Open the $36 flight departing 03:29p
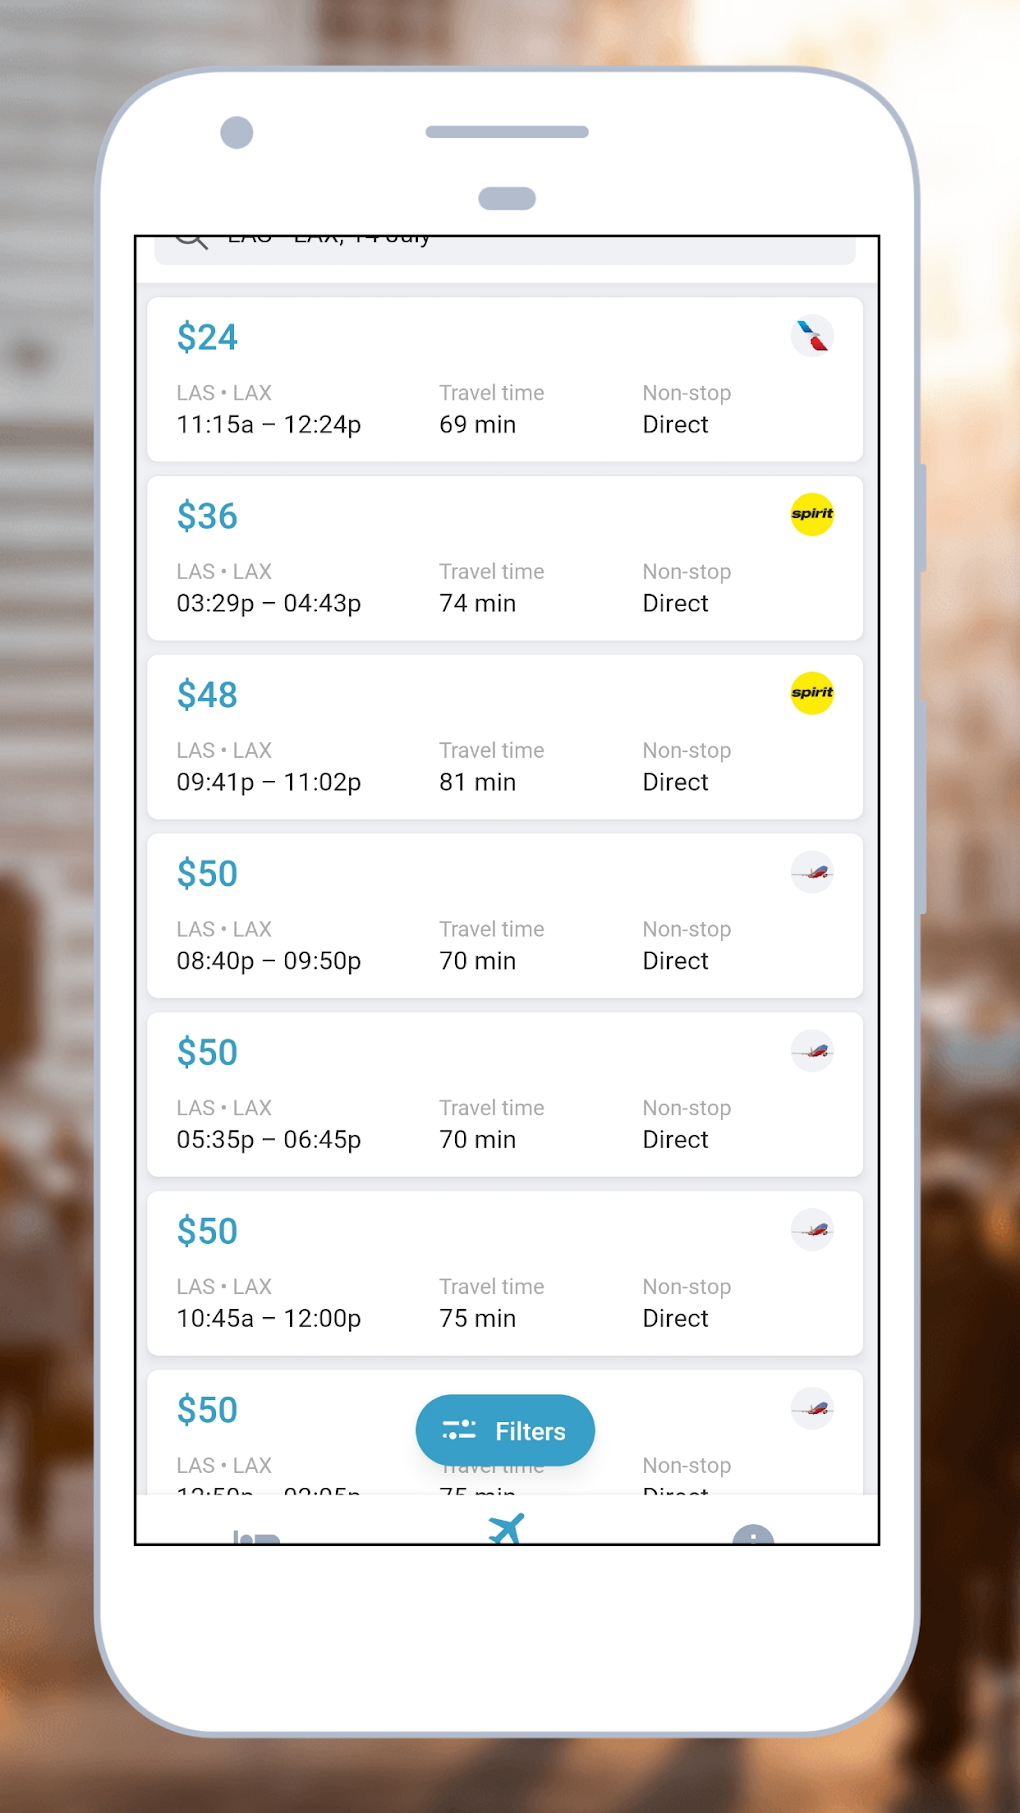 (x=504, y=558)
